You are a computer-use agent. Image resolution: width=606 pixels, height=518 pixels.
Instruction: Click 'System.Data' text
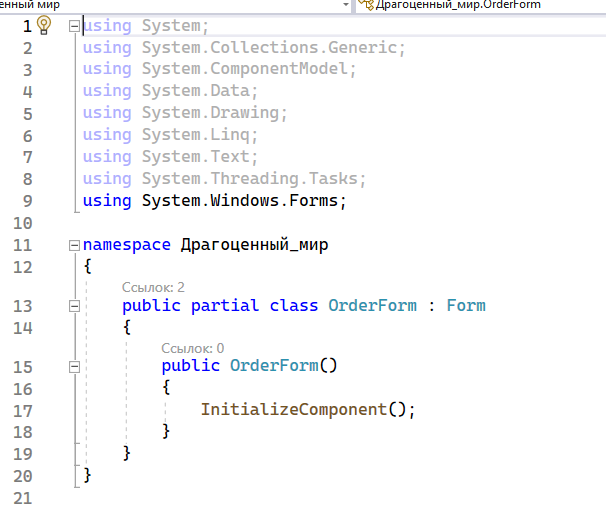pos(196,91)
